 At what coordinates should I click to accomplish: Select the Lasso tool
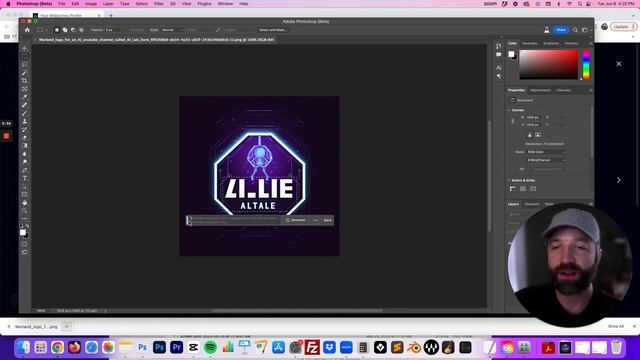(24, 64)
